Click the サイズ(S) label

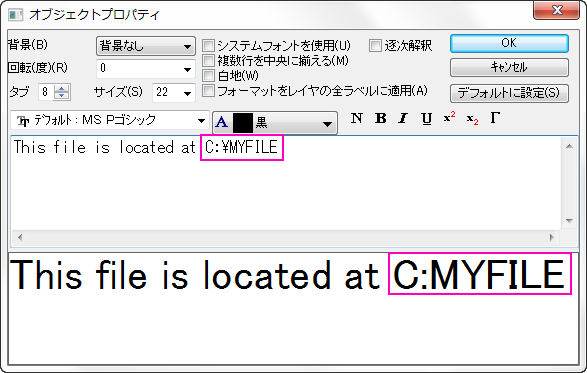point(118,92)
